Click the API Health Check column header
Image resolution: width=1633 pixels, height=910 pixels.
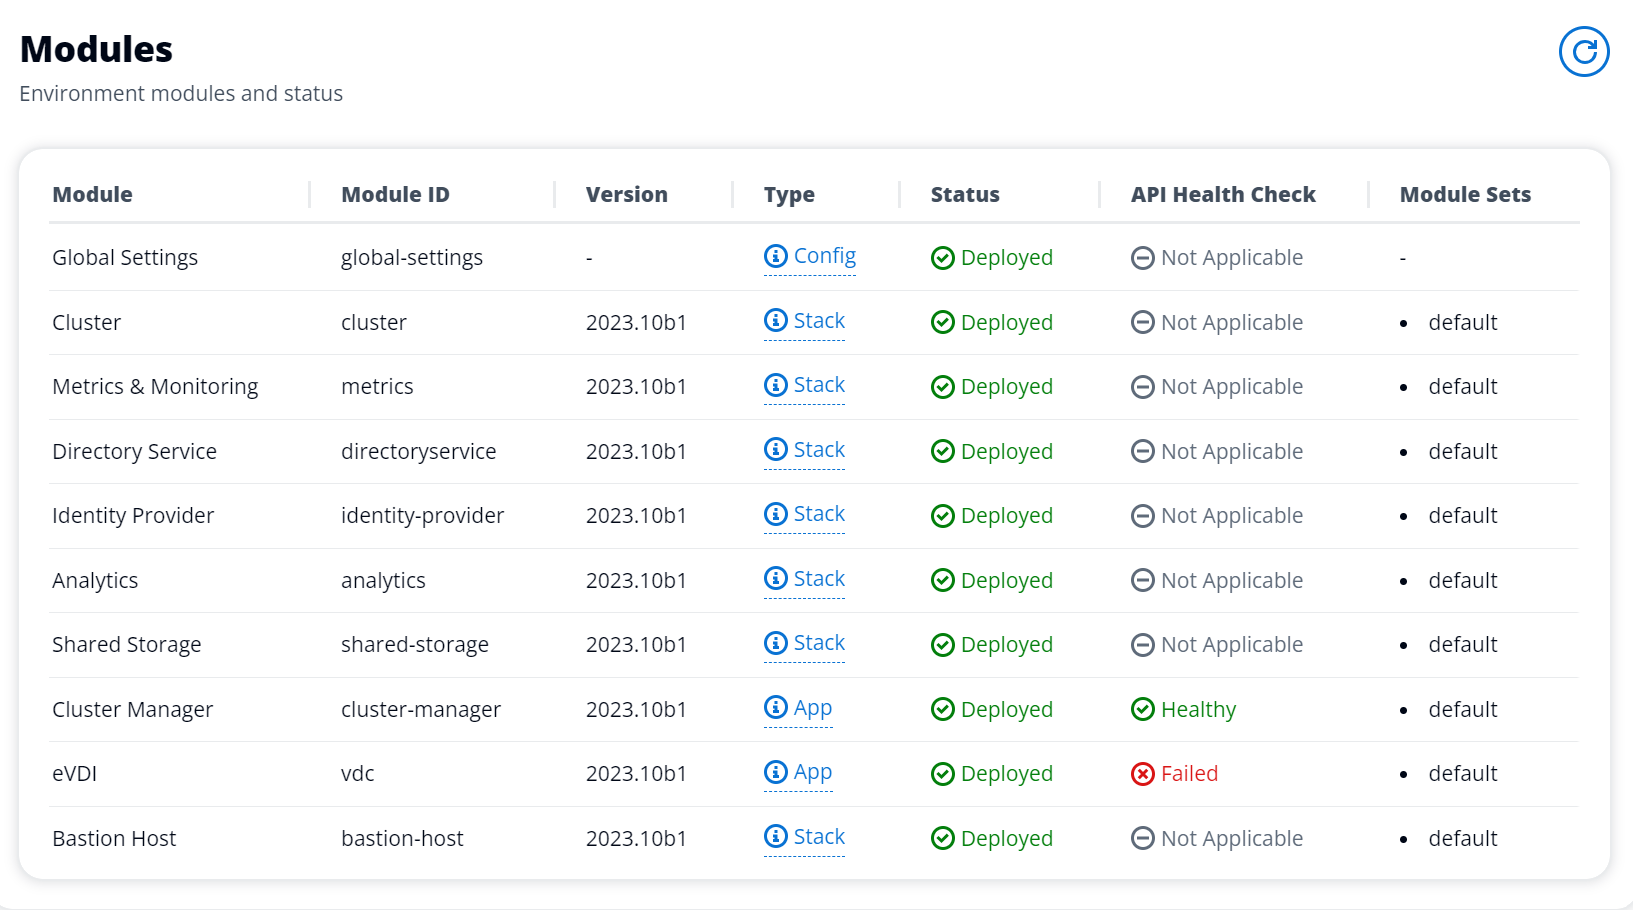point(1223,194)
